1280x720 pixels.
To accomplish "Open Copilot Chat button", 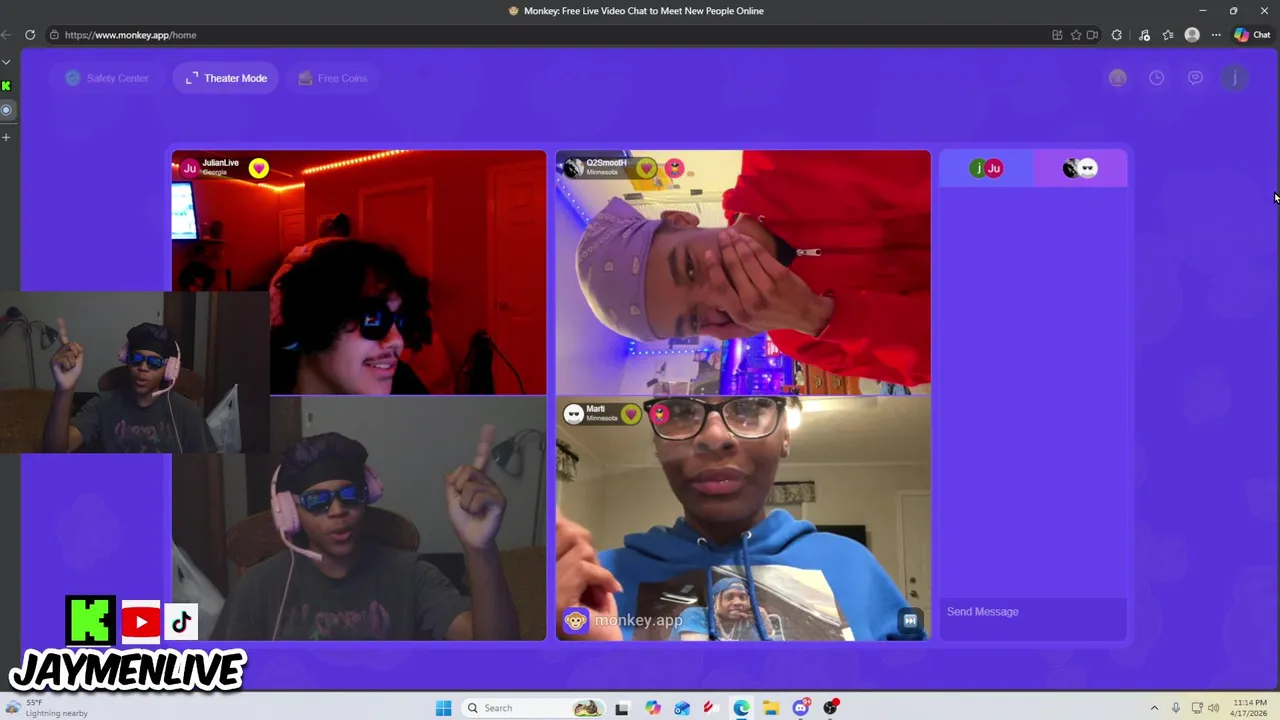I will click(x=1252, y=35).
